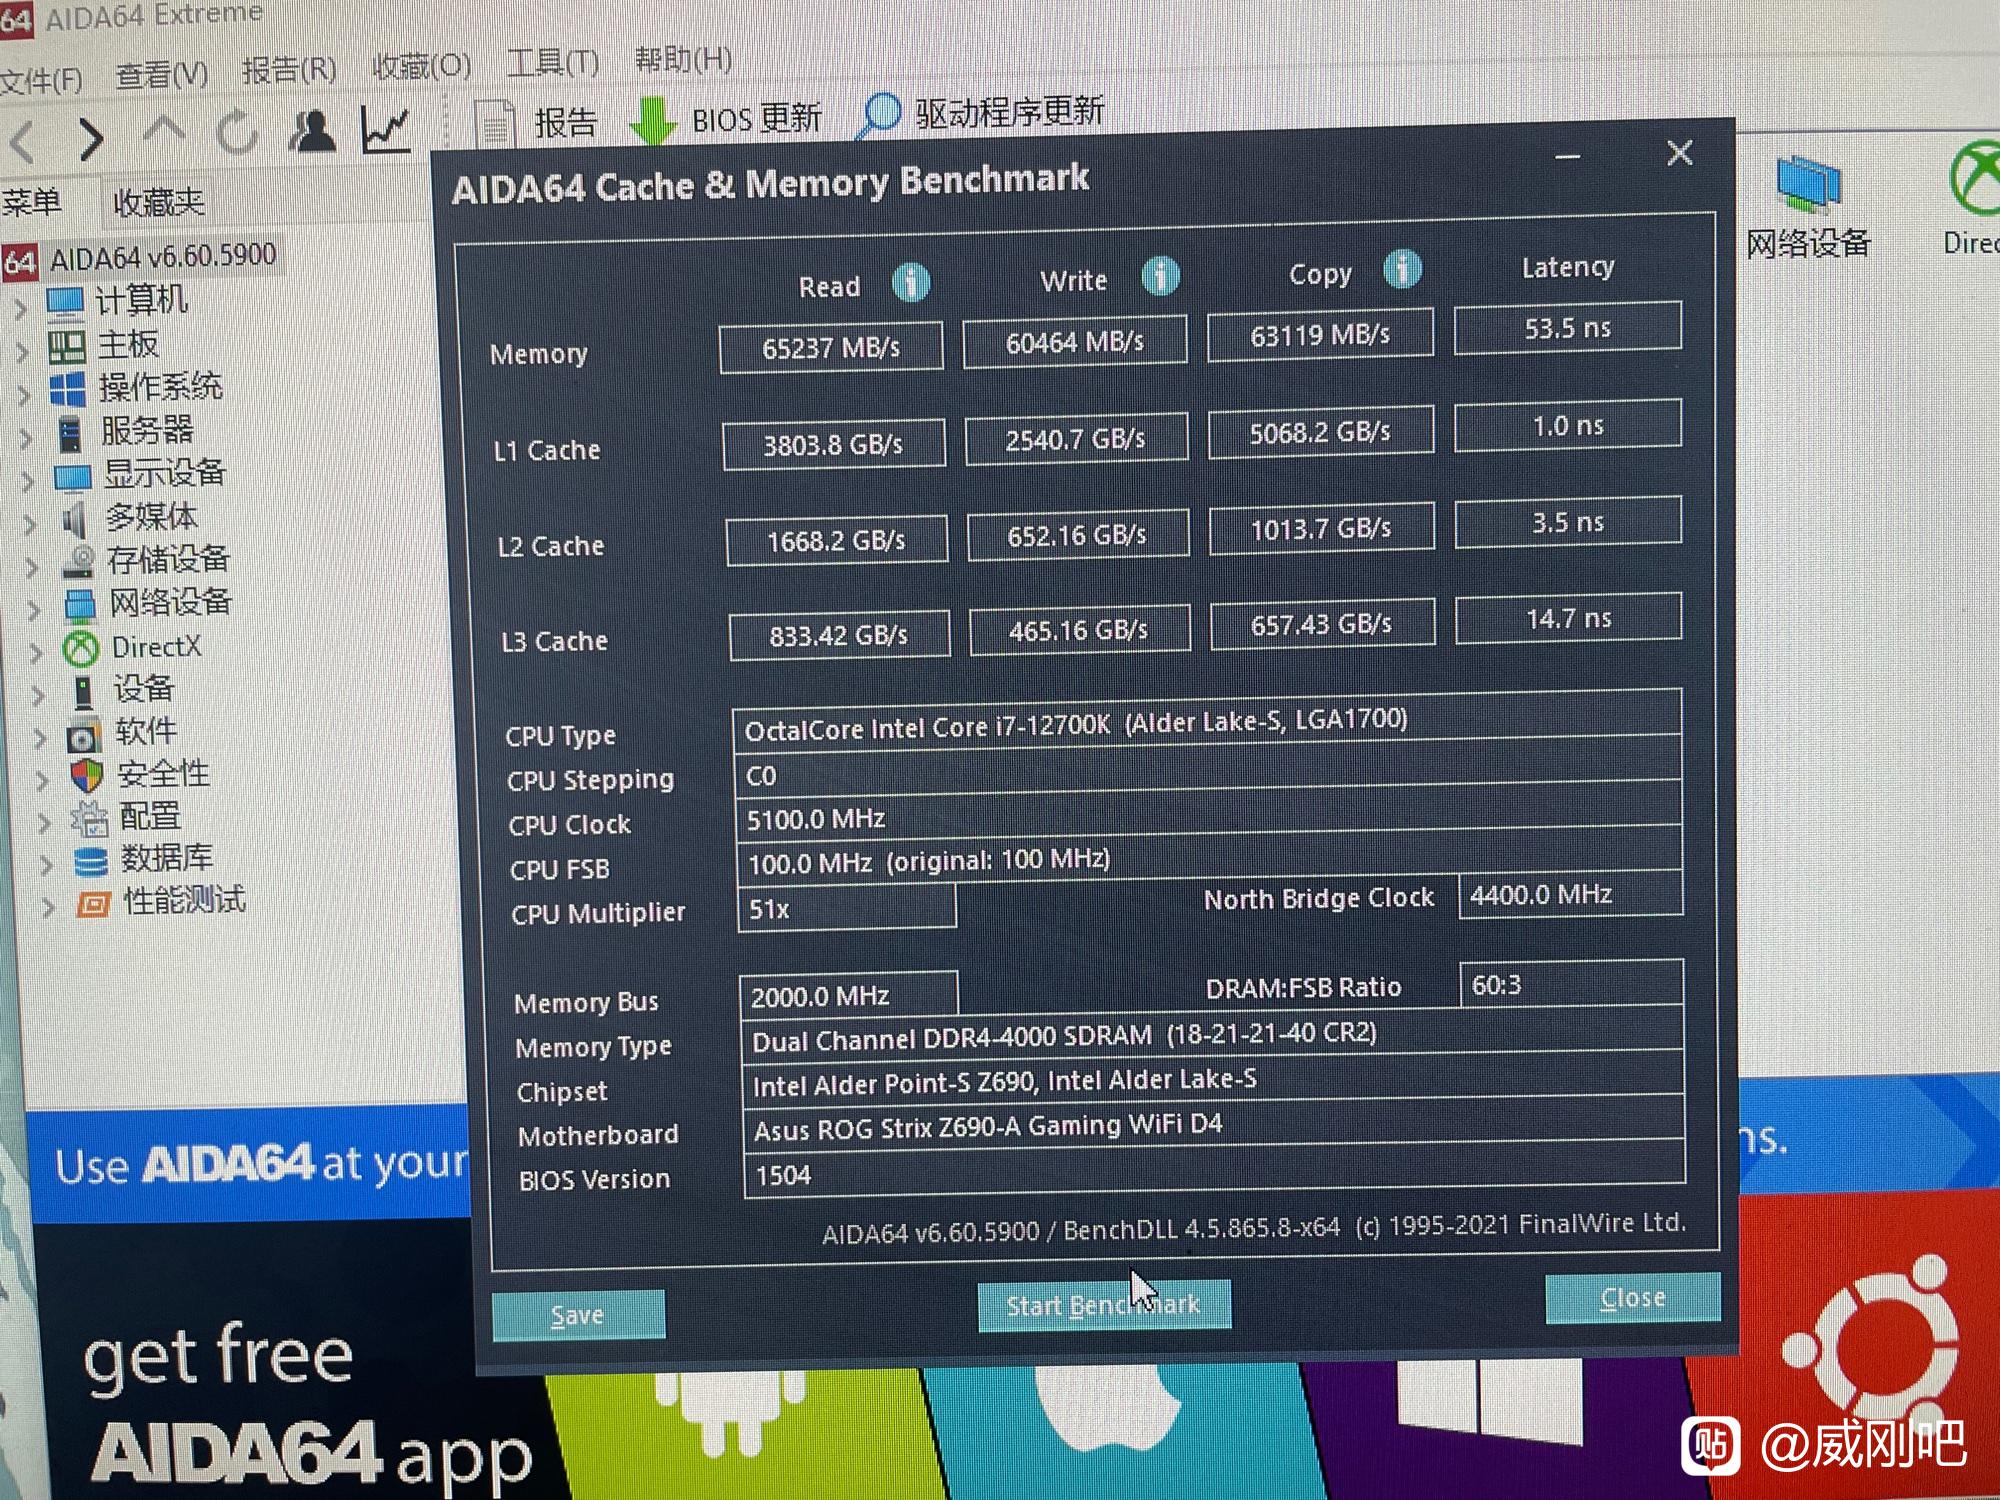The width and height of the screenshot is (2000, 1500).
Task: Open the graph chart toolbar icon
Action: [x=387, y=129]
